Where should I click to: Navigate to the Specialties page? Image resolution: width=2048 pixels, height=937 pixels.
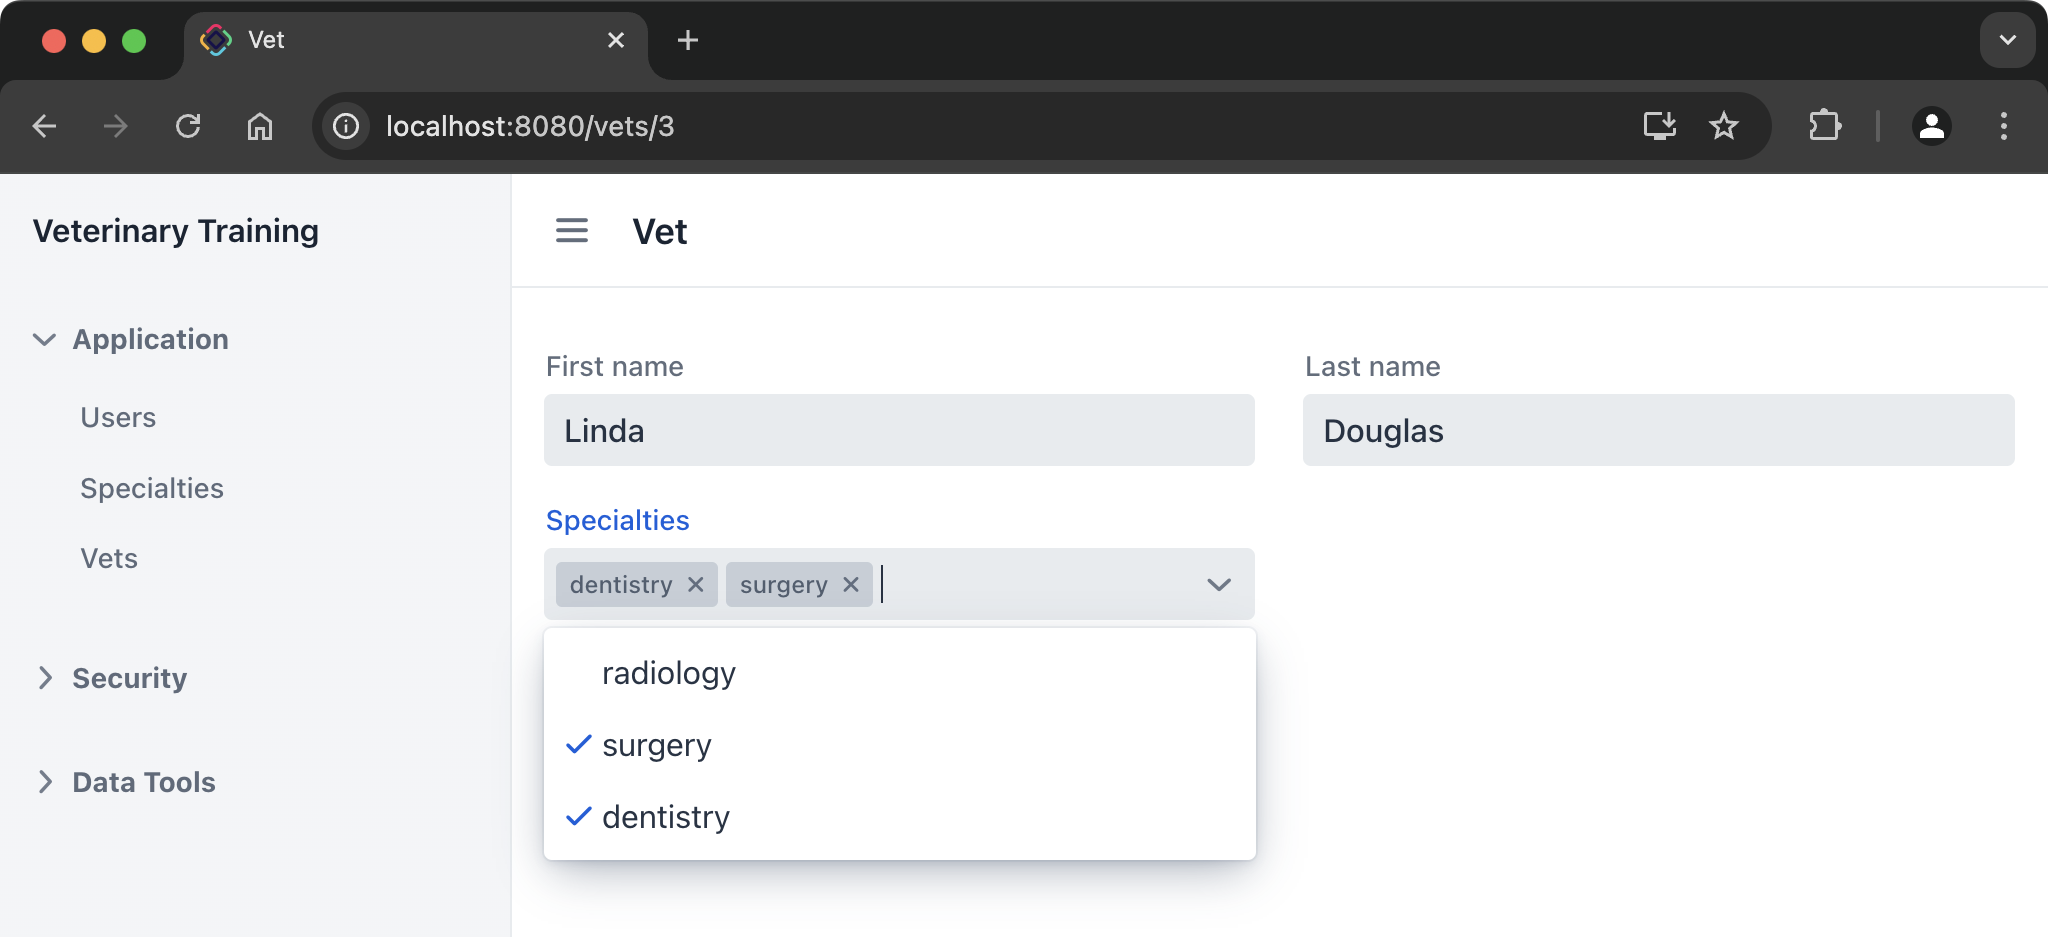(x=152, y=488)
